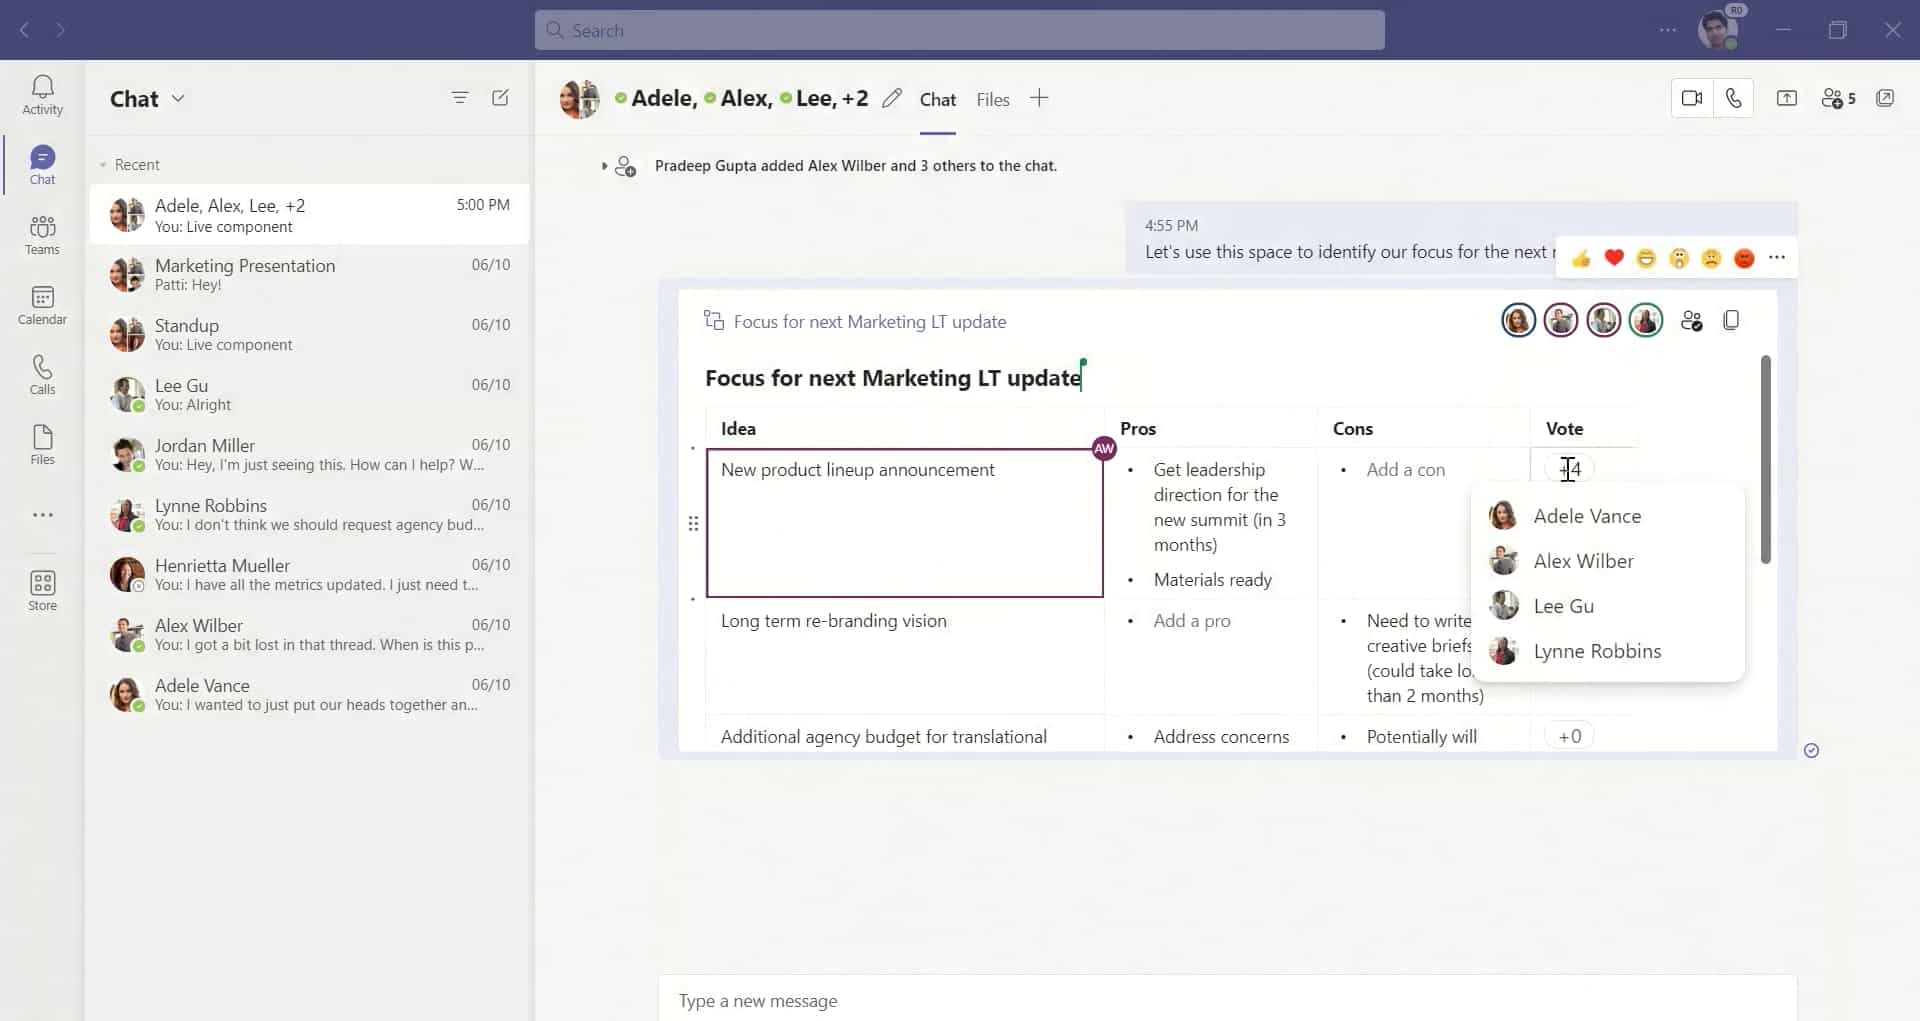Select the Adele, Alex, Lee, +2 chat

click(x=310, y=214)
